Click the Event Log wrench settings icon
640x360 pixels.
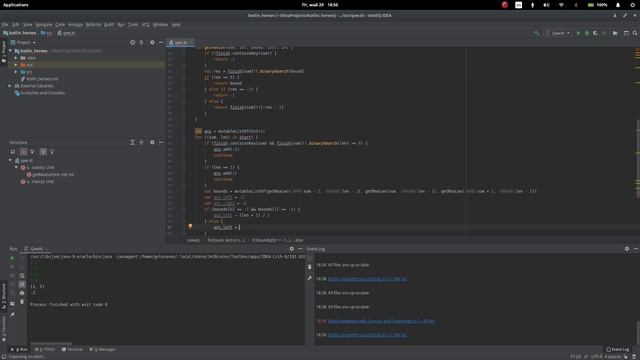pyautogui.click(x=310, y=278)
